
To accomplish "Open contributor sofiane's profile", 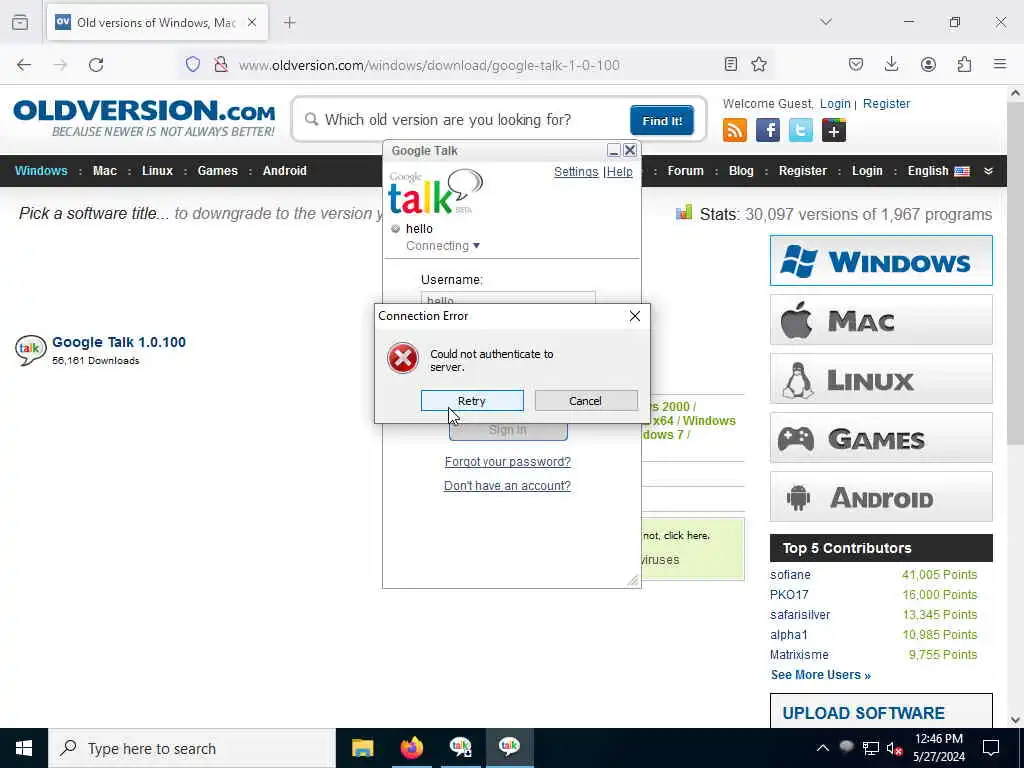I will pos(790,575).
